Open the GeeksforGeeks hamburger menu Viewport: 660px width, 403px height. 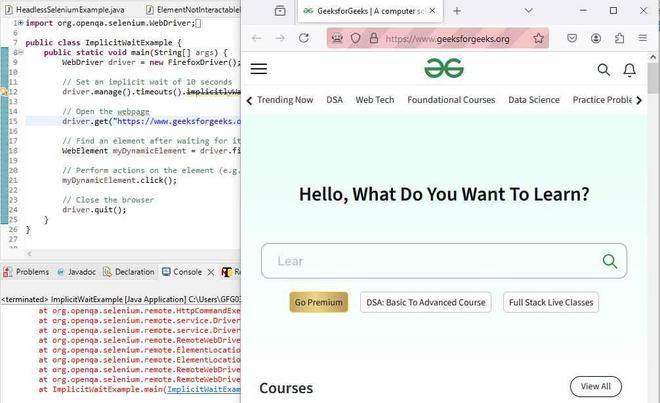click(258, 69)
